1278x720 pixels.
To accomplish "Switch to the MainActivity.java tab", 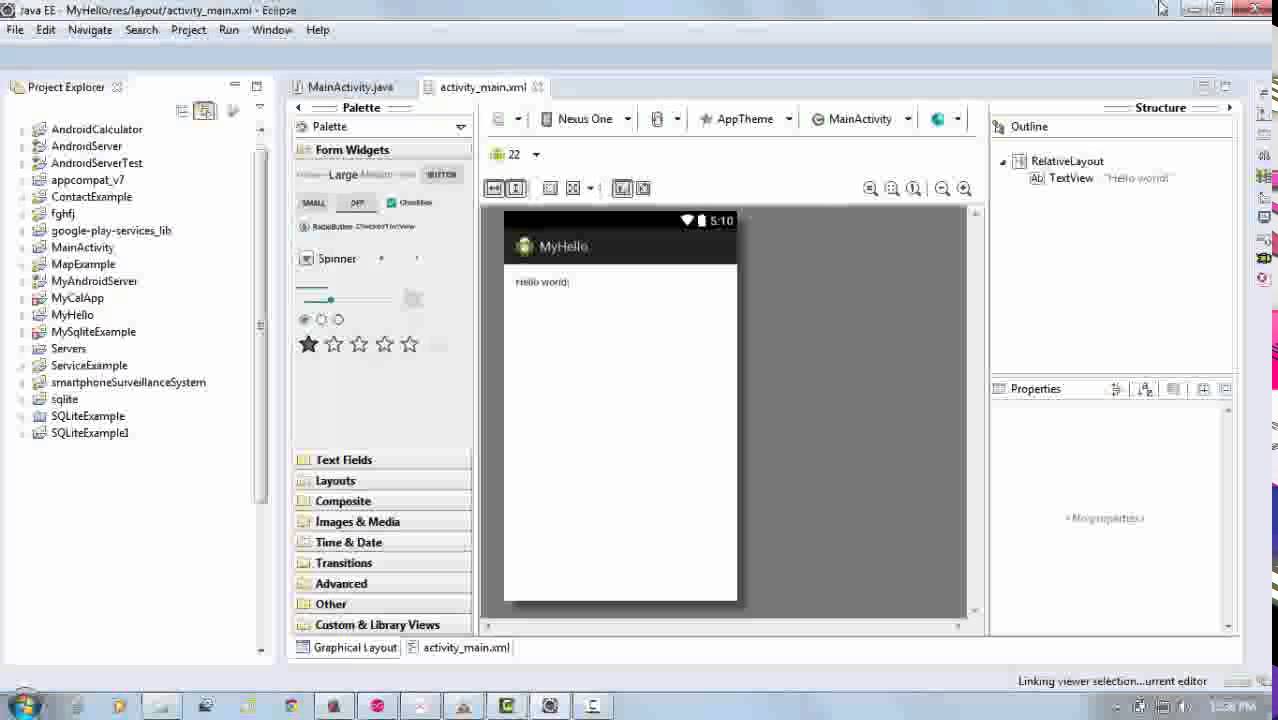I will tap(350, 87).
